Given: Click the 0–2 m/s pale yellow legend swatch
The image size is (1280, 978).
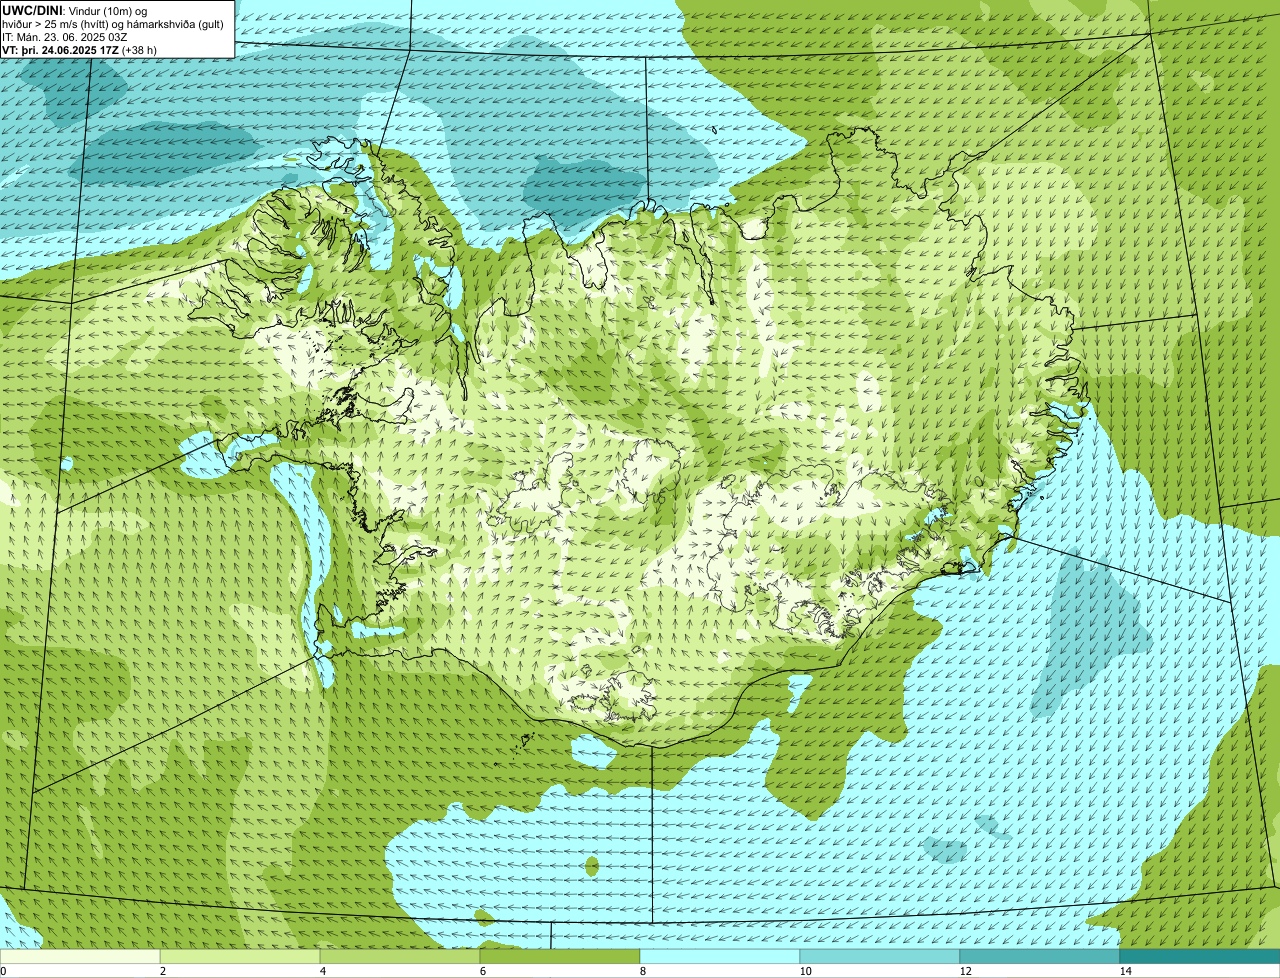Looking at the screenshot, I should [80, 956].
